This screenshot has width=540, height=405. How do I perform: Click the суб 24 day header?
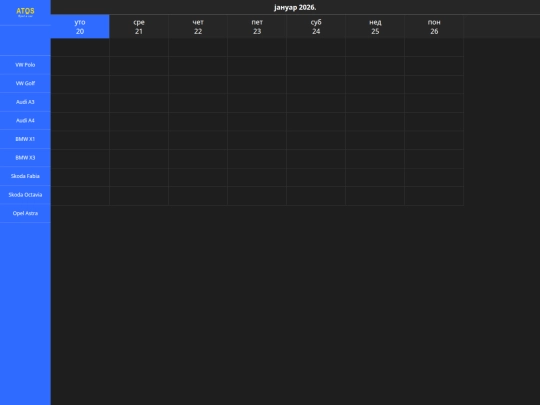click(x=316, y=27)
